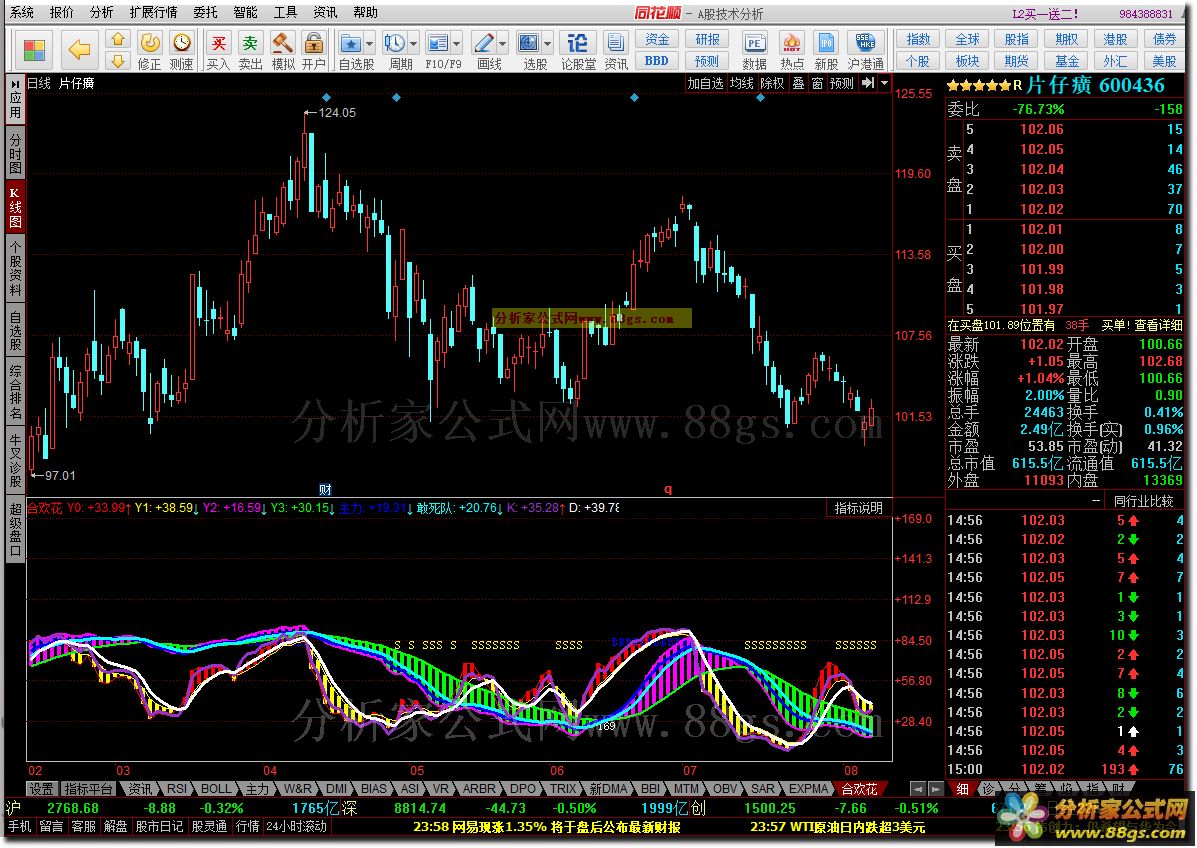Select the BOLL indicator tab
This screenshot has height=848, width=1197.
click(x=216, y=788)
